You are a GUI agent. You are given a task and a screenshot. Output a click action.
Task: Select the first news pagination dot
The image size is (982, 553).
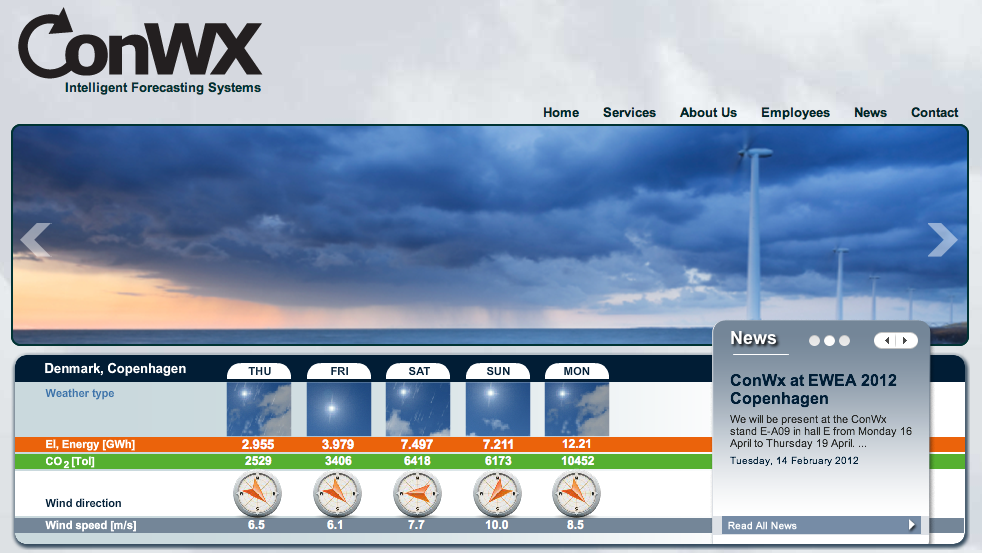coord(814,341)
